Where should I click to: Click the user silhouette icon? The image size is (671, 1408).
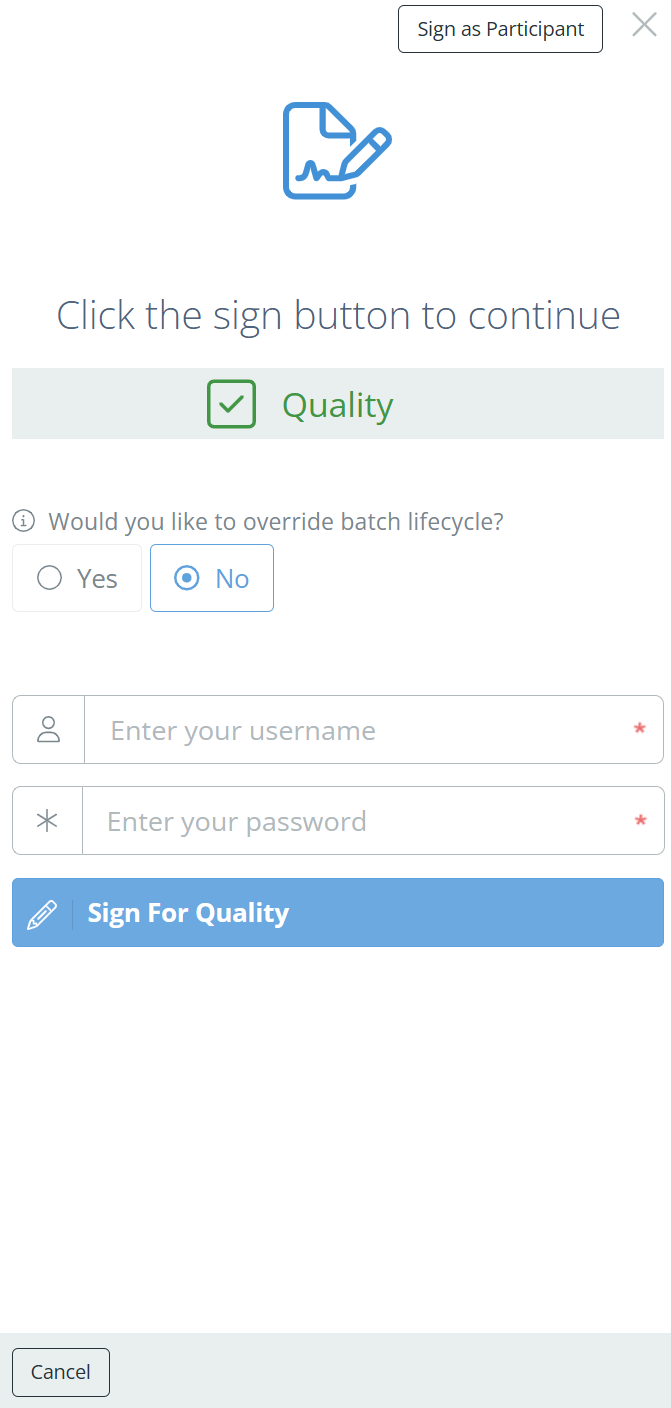point(48,729)
